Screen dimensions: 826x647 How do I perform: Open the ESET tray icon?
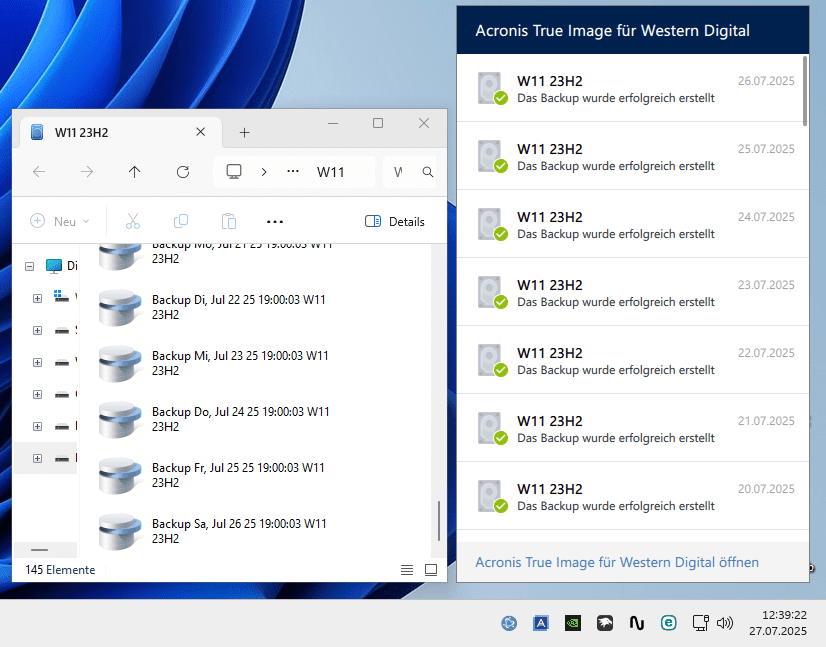[x=668, y=623]
